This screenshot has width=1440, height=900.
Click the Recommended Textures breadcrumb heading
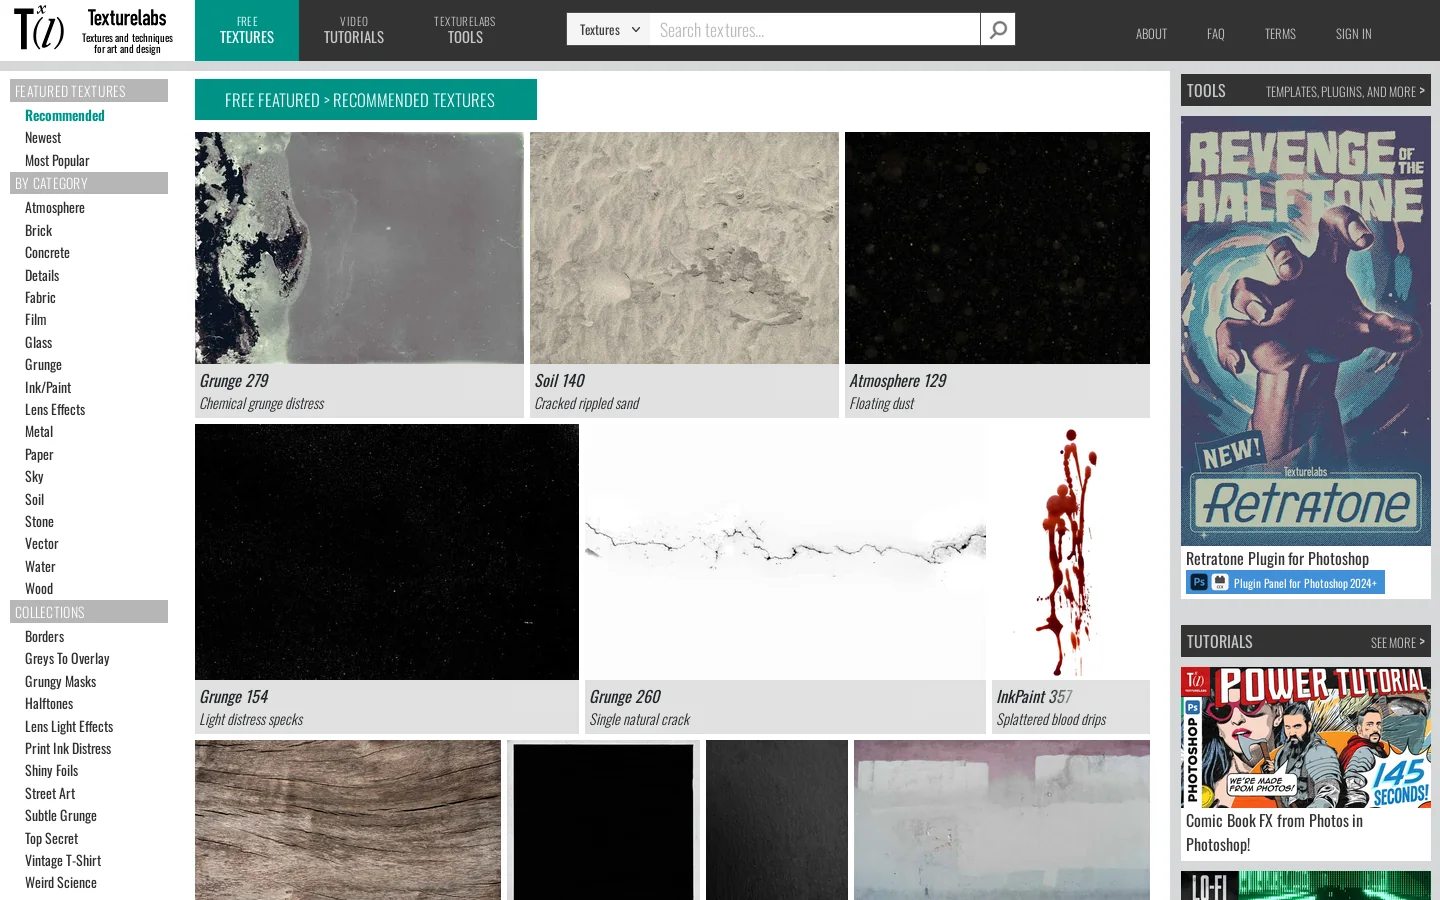pyautogui.click(x=366, y=100)
